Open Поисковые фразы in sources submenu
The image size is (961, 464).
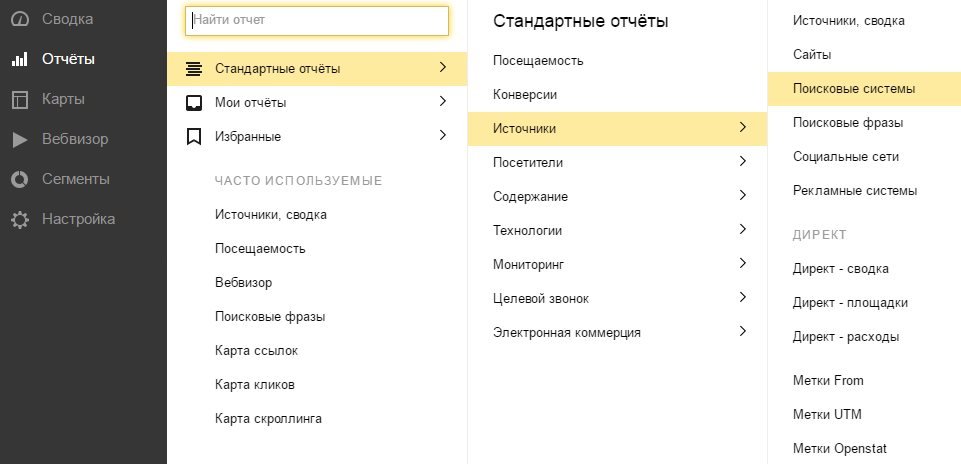[x=848, y=123]
